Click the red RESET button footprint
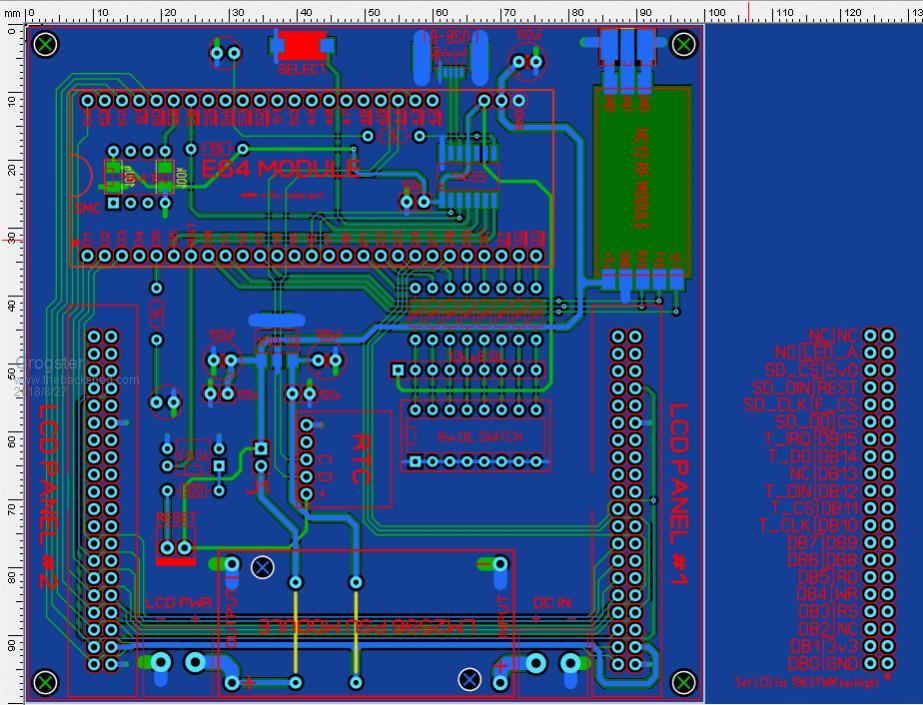This screenshot has height=705, width=923. point(176,562)
